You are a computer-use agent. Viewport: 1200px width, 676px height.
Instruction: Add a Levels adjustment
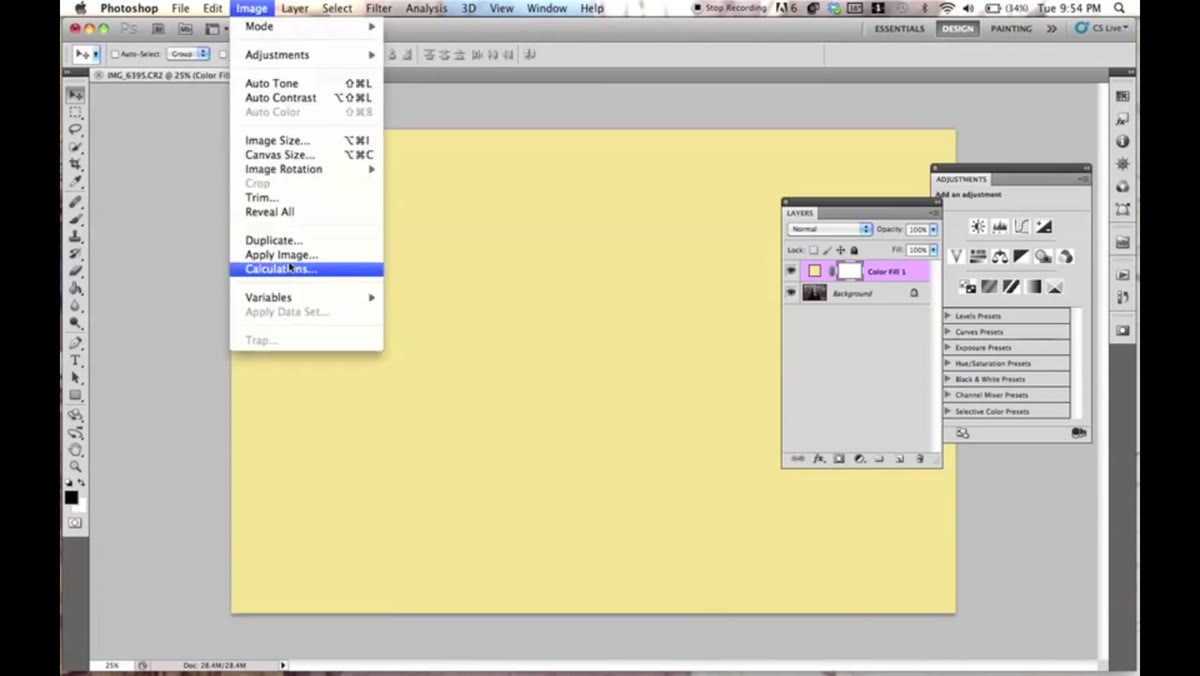tap(1000, 227)
